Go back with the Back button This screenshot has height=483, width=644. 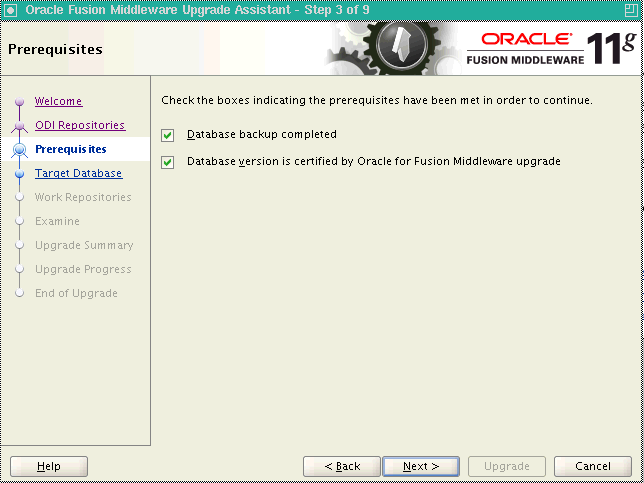point(342,467)
